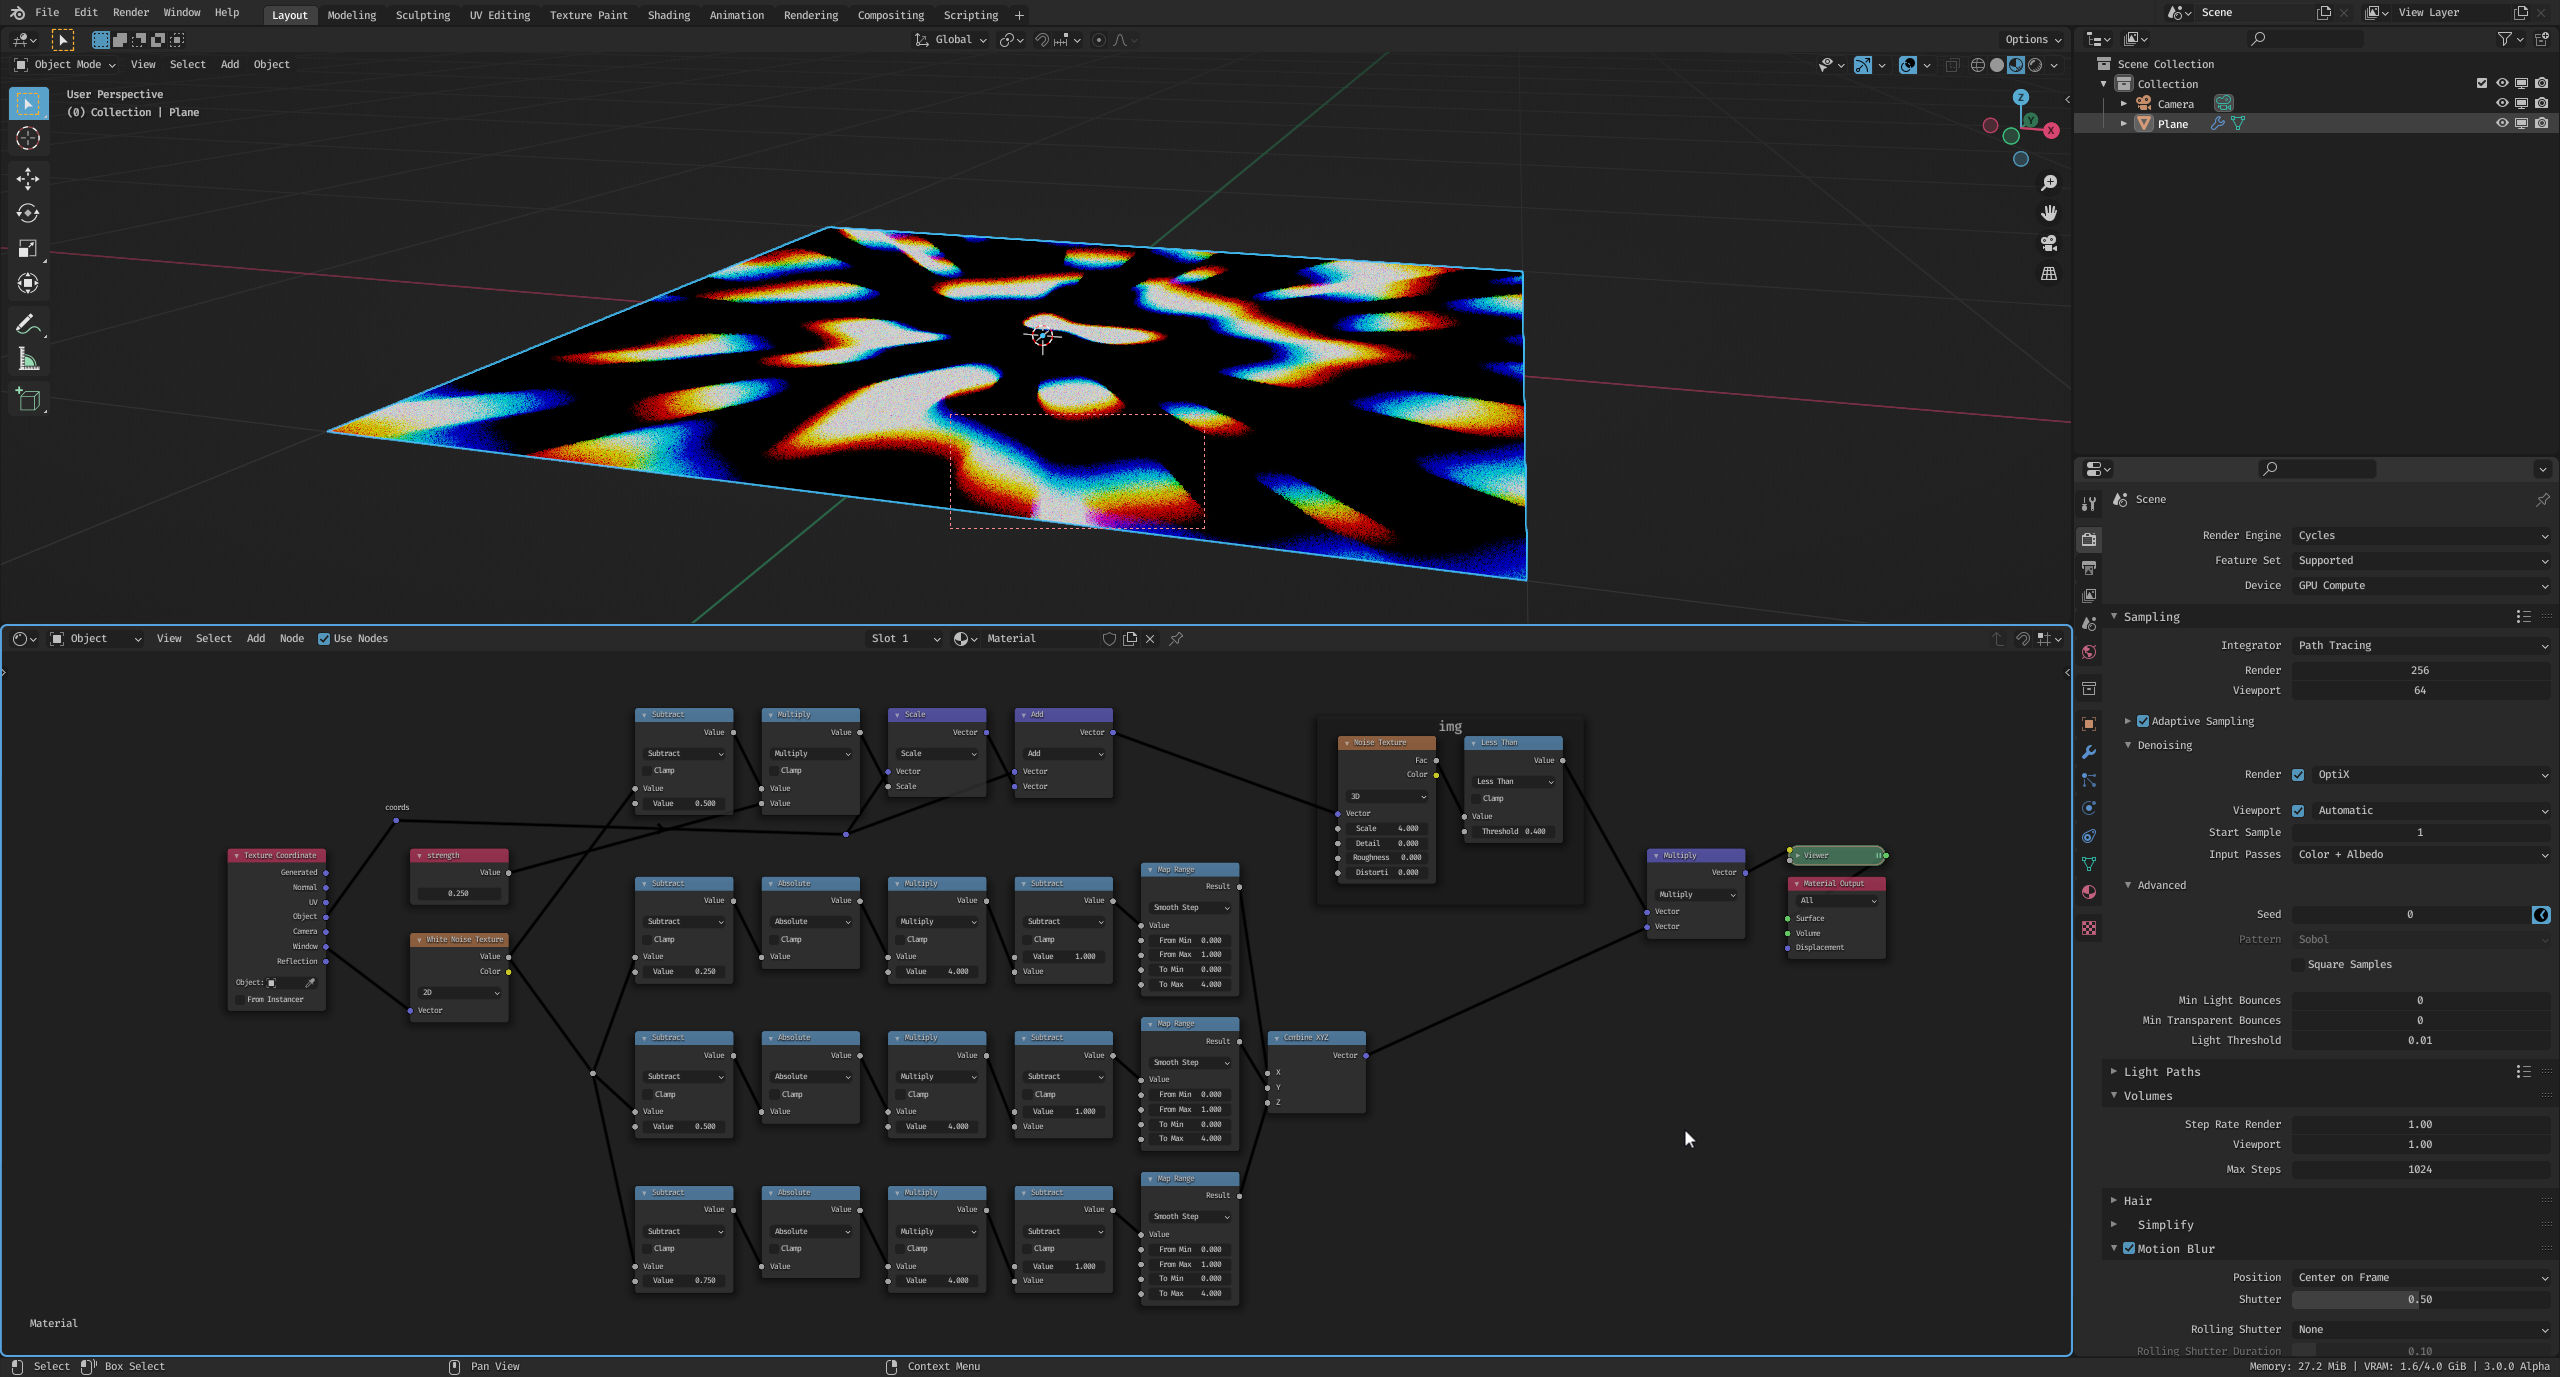This screenshot has height=1377, width=2560.
Task: Disable Viewport denoising checkbox
Action: [x=2298, y=811]
